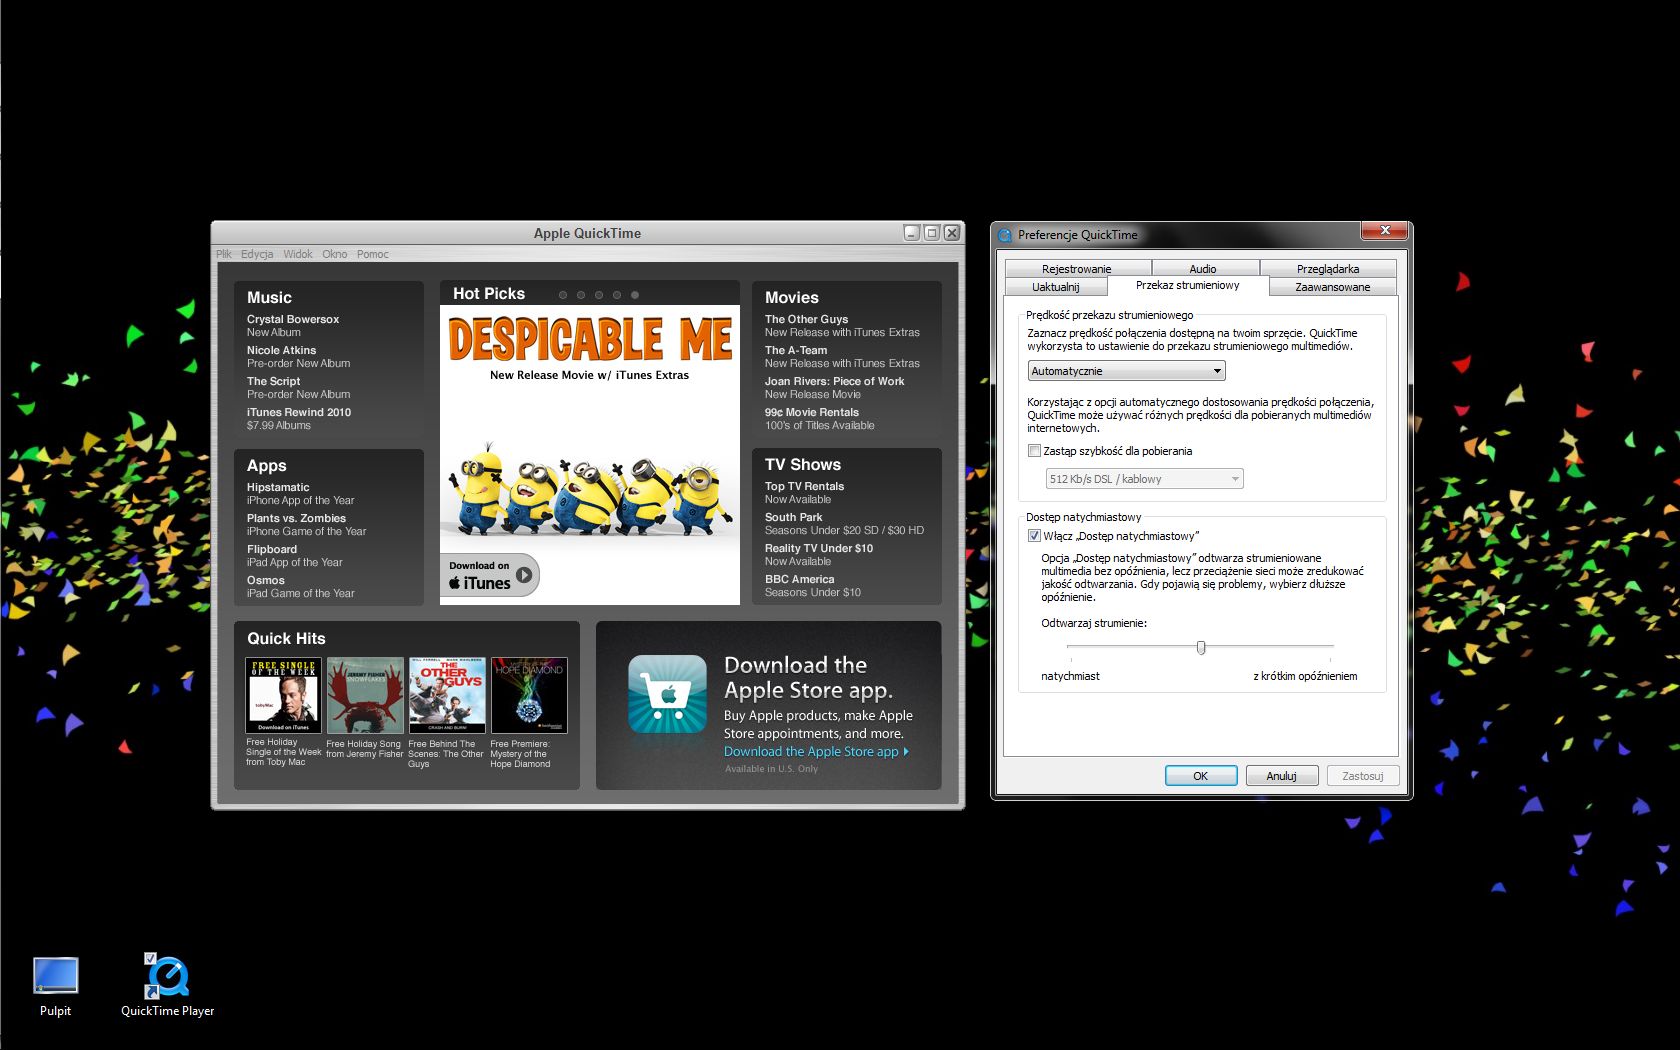Screen dimensions: 1680x1050
Task: Close the Preferencje QuickTime dialog
Action: (1385, 231)
